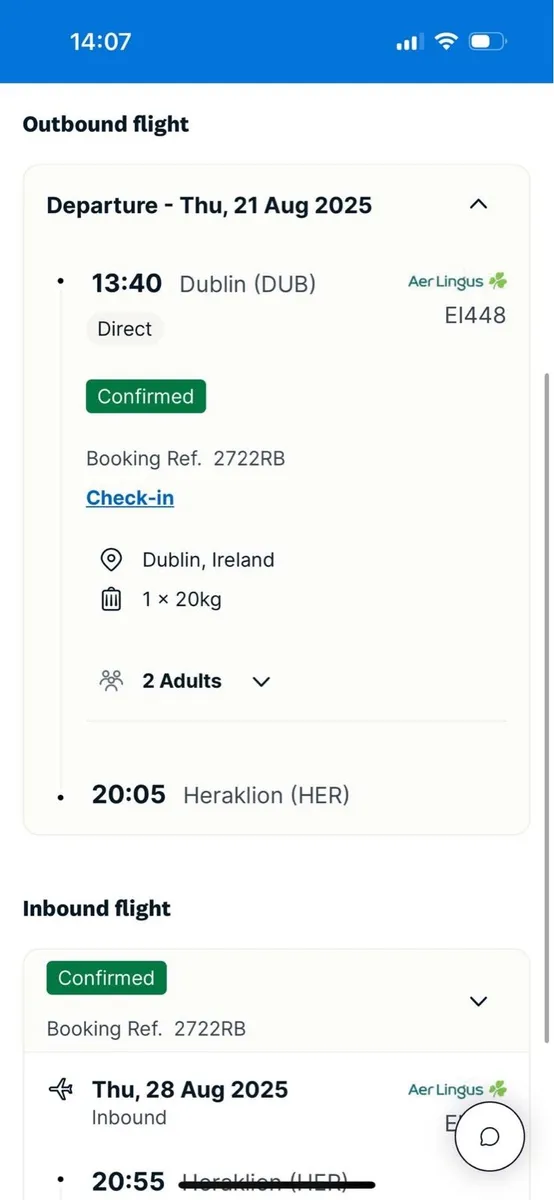This screenshot has width=554, height=1200.
Task: Tap the Direct flight label
Action: point(125,329)
